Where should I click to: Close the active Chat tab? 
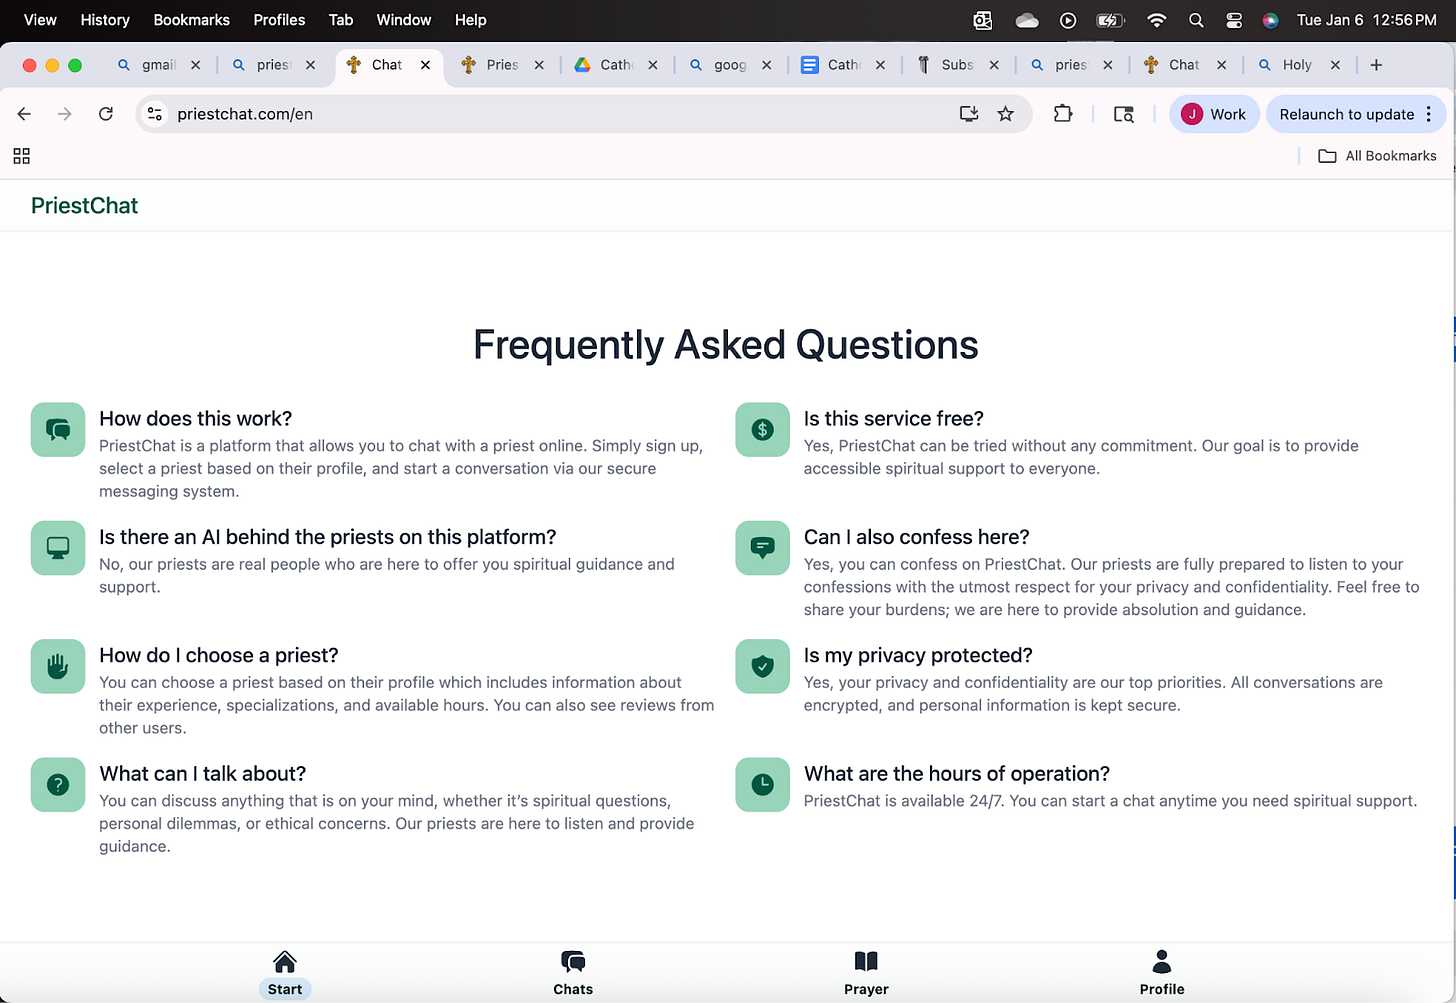click(x=425, y=65)
